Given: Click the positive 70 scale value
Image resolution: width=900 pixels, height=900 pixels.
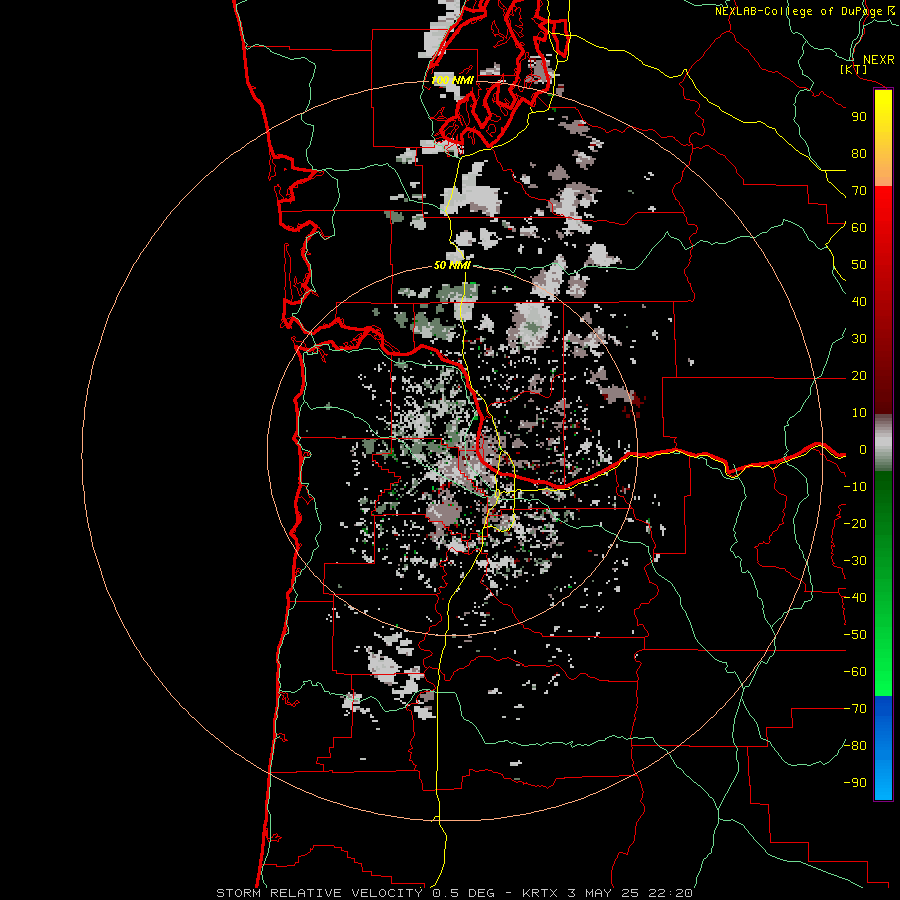Looking at the screenshot, I should (859, 191).
